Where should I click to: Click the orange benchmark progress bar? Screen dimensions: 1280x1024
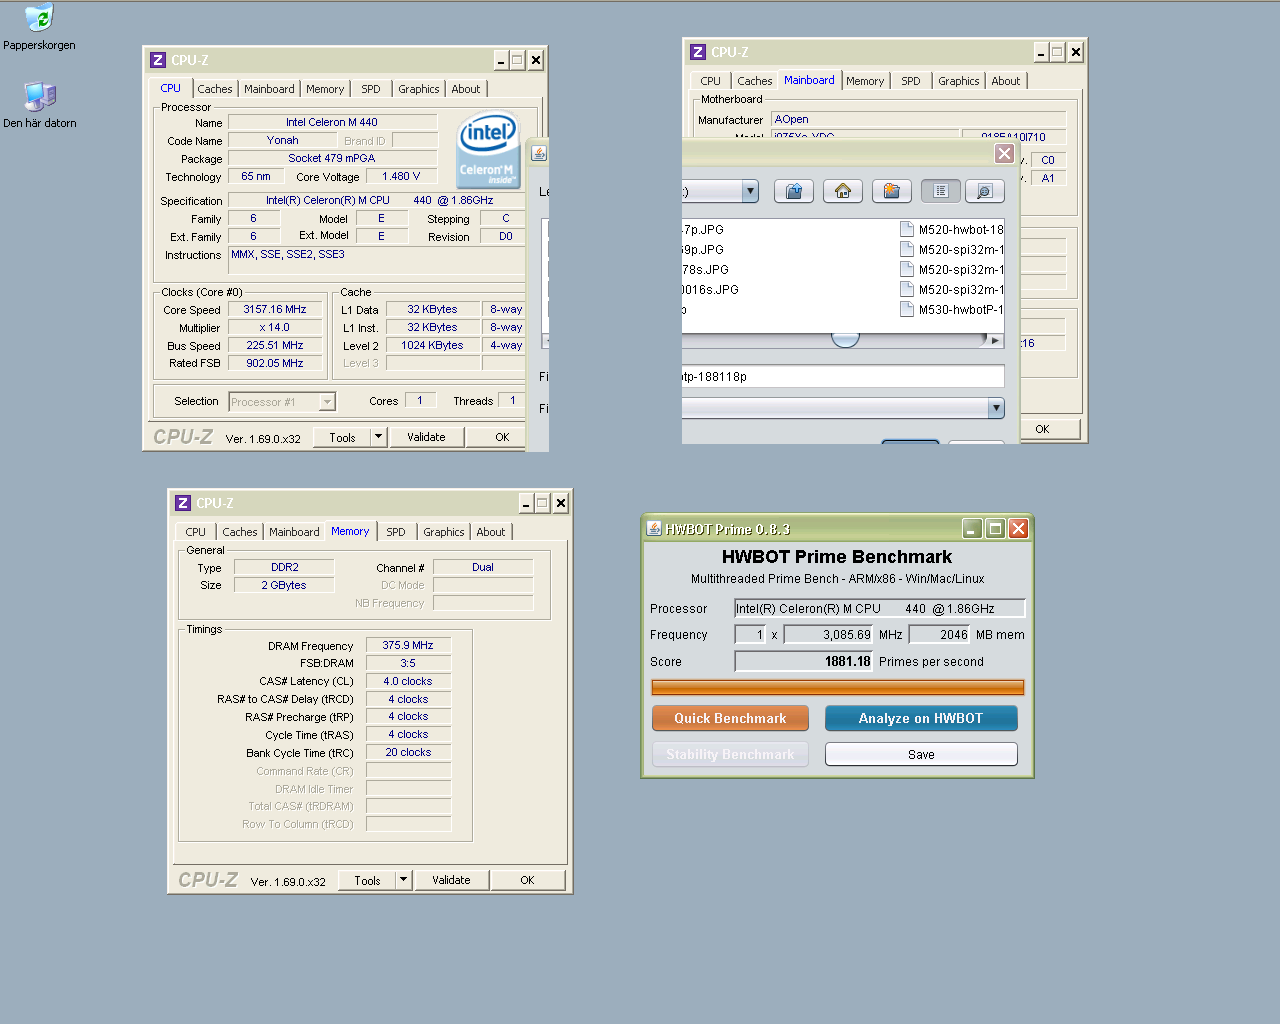point(838,687)
